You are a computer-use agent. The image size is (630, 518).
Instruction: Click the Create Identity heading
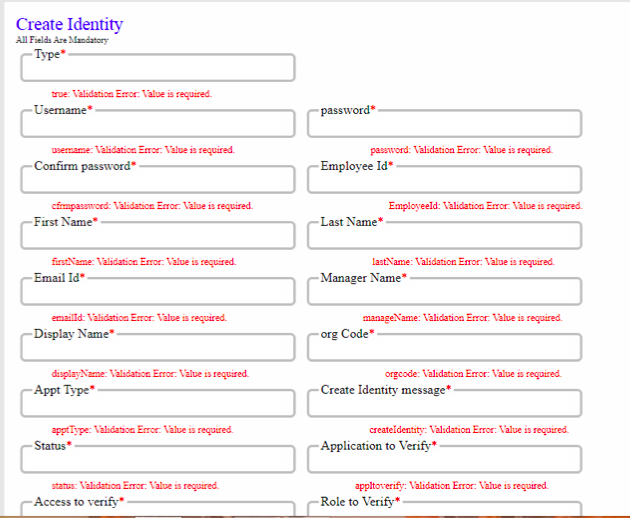(x=70, y=24)
